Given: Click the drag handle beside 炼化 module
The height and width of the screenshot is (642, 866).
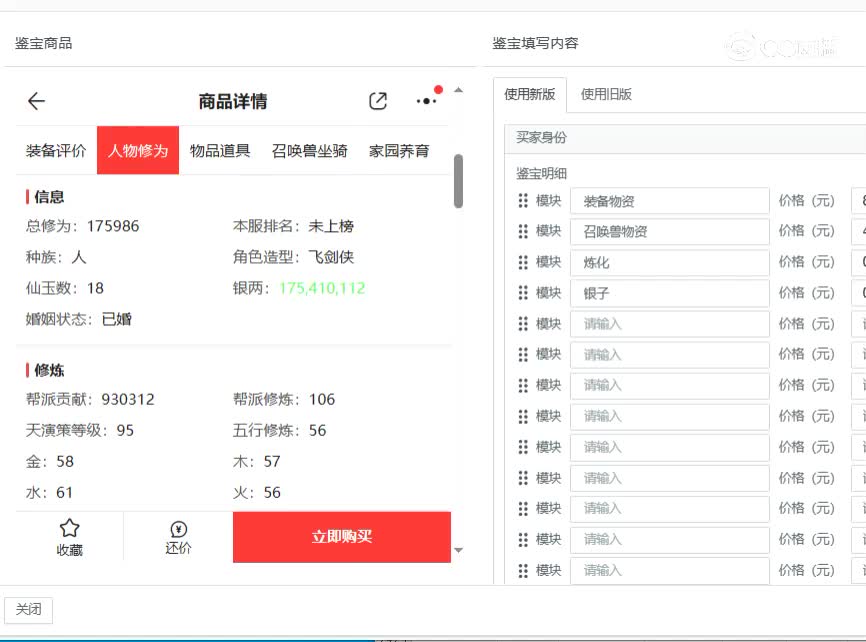Looking at the screenshot, I should 521,262.
